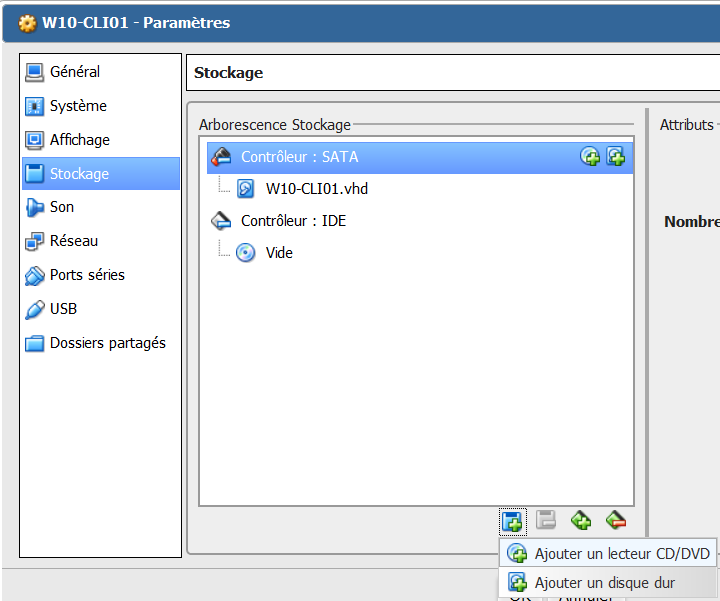The height and width of the screenshot is (601, 720).
Task: Open the Son settings category
Action: 101,207
